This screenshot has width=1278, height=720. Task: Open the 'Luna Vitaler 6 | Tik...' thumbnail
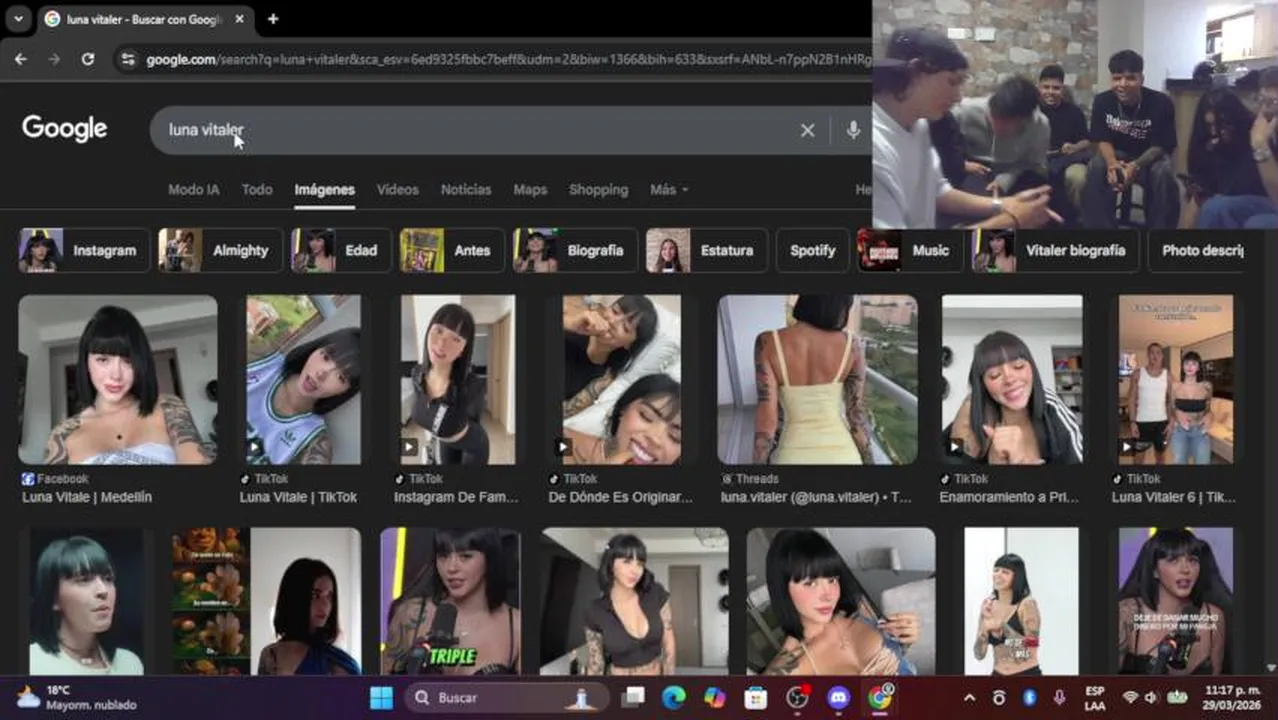coord(1176,380)
